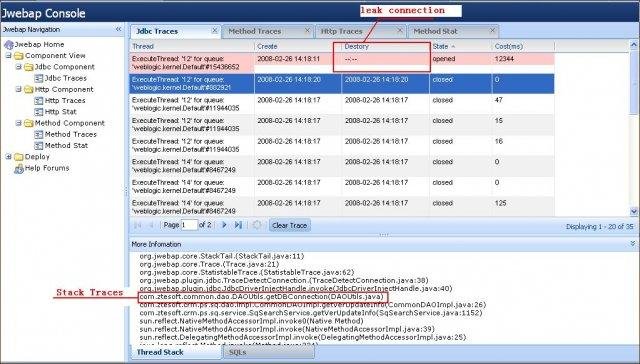Go to the last page of traces

click(238, 225)
